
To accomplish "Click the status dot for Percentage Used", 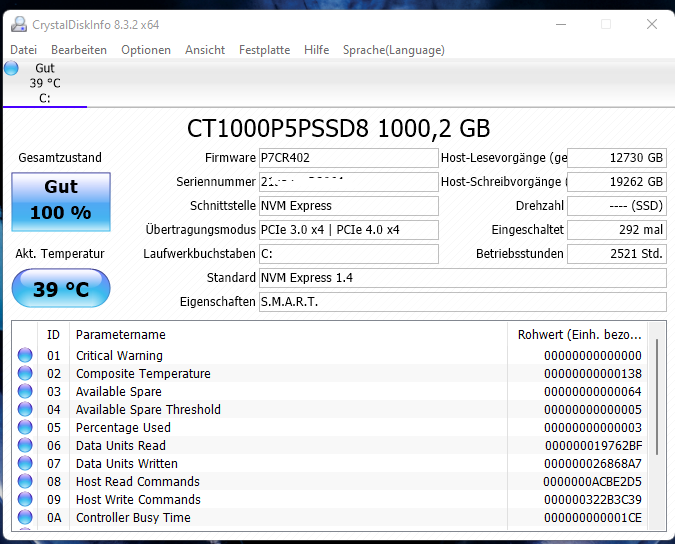I will (x=25, y=427).
